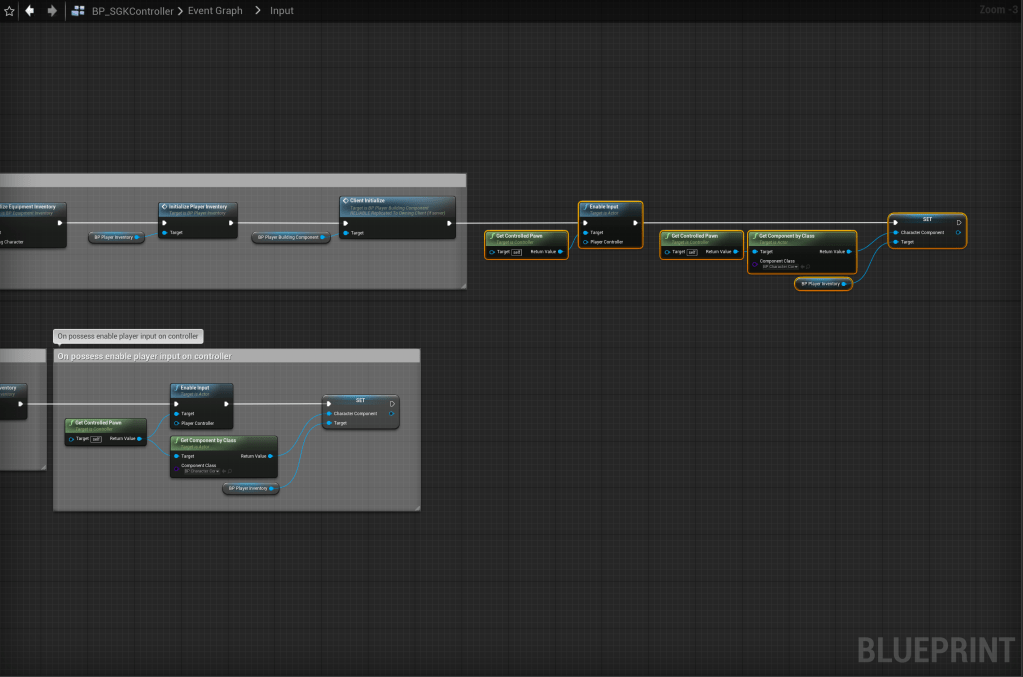The image size is (1023, 677).
Task: Click the blueprint icon beside BP_SGKController
Action: (77, 11)
